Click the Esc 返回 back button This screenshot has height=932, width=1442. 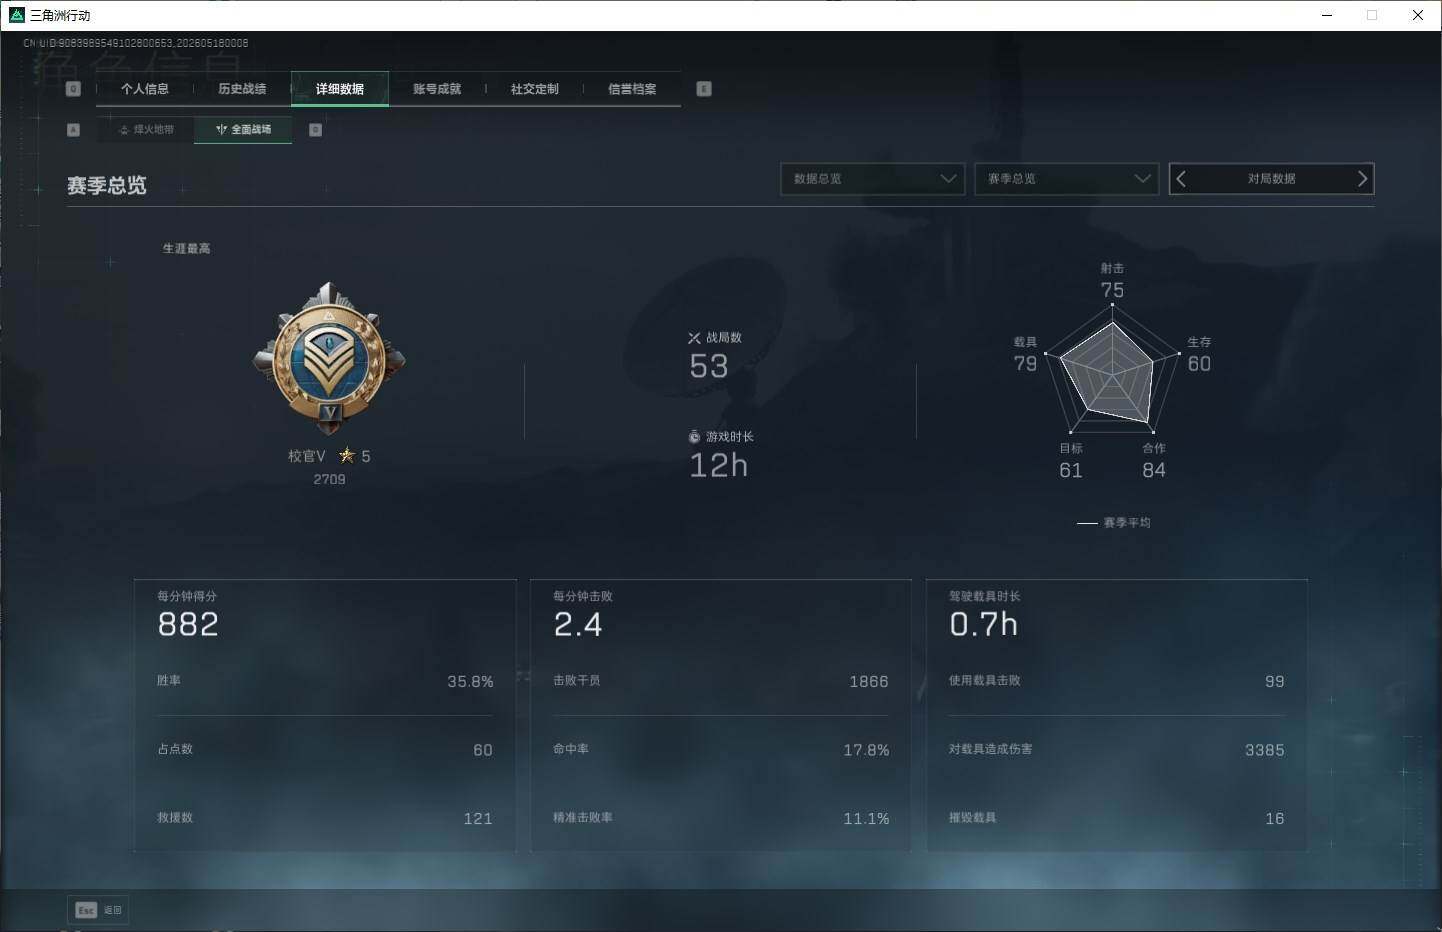pyautogui.click(x=98, y=910)
